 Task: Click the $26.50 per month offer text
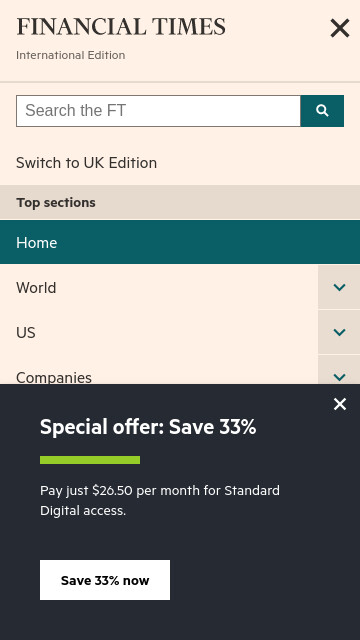pos(160,500)
